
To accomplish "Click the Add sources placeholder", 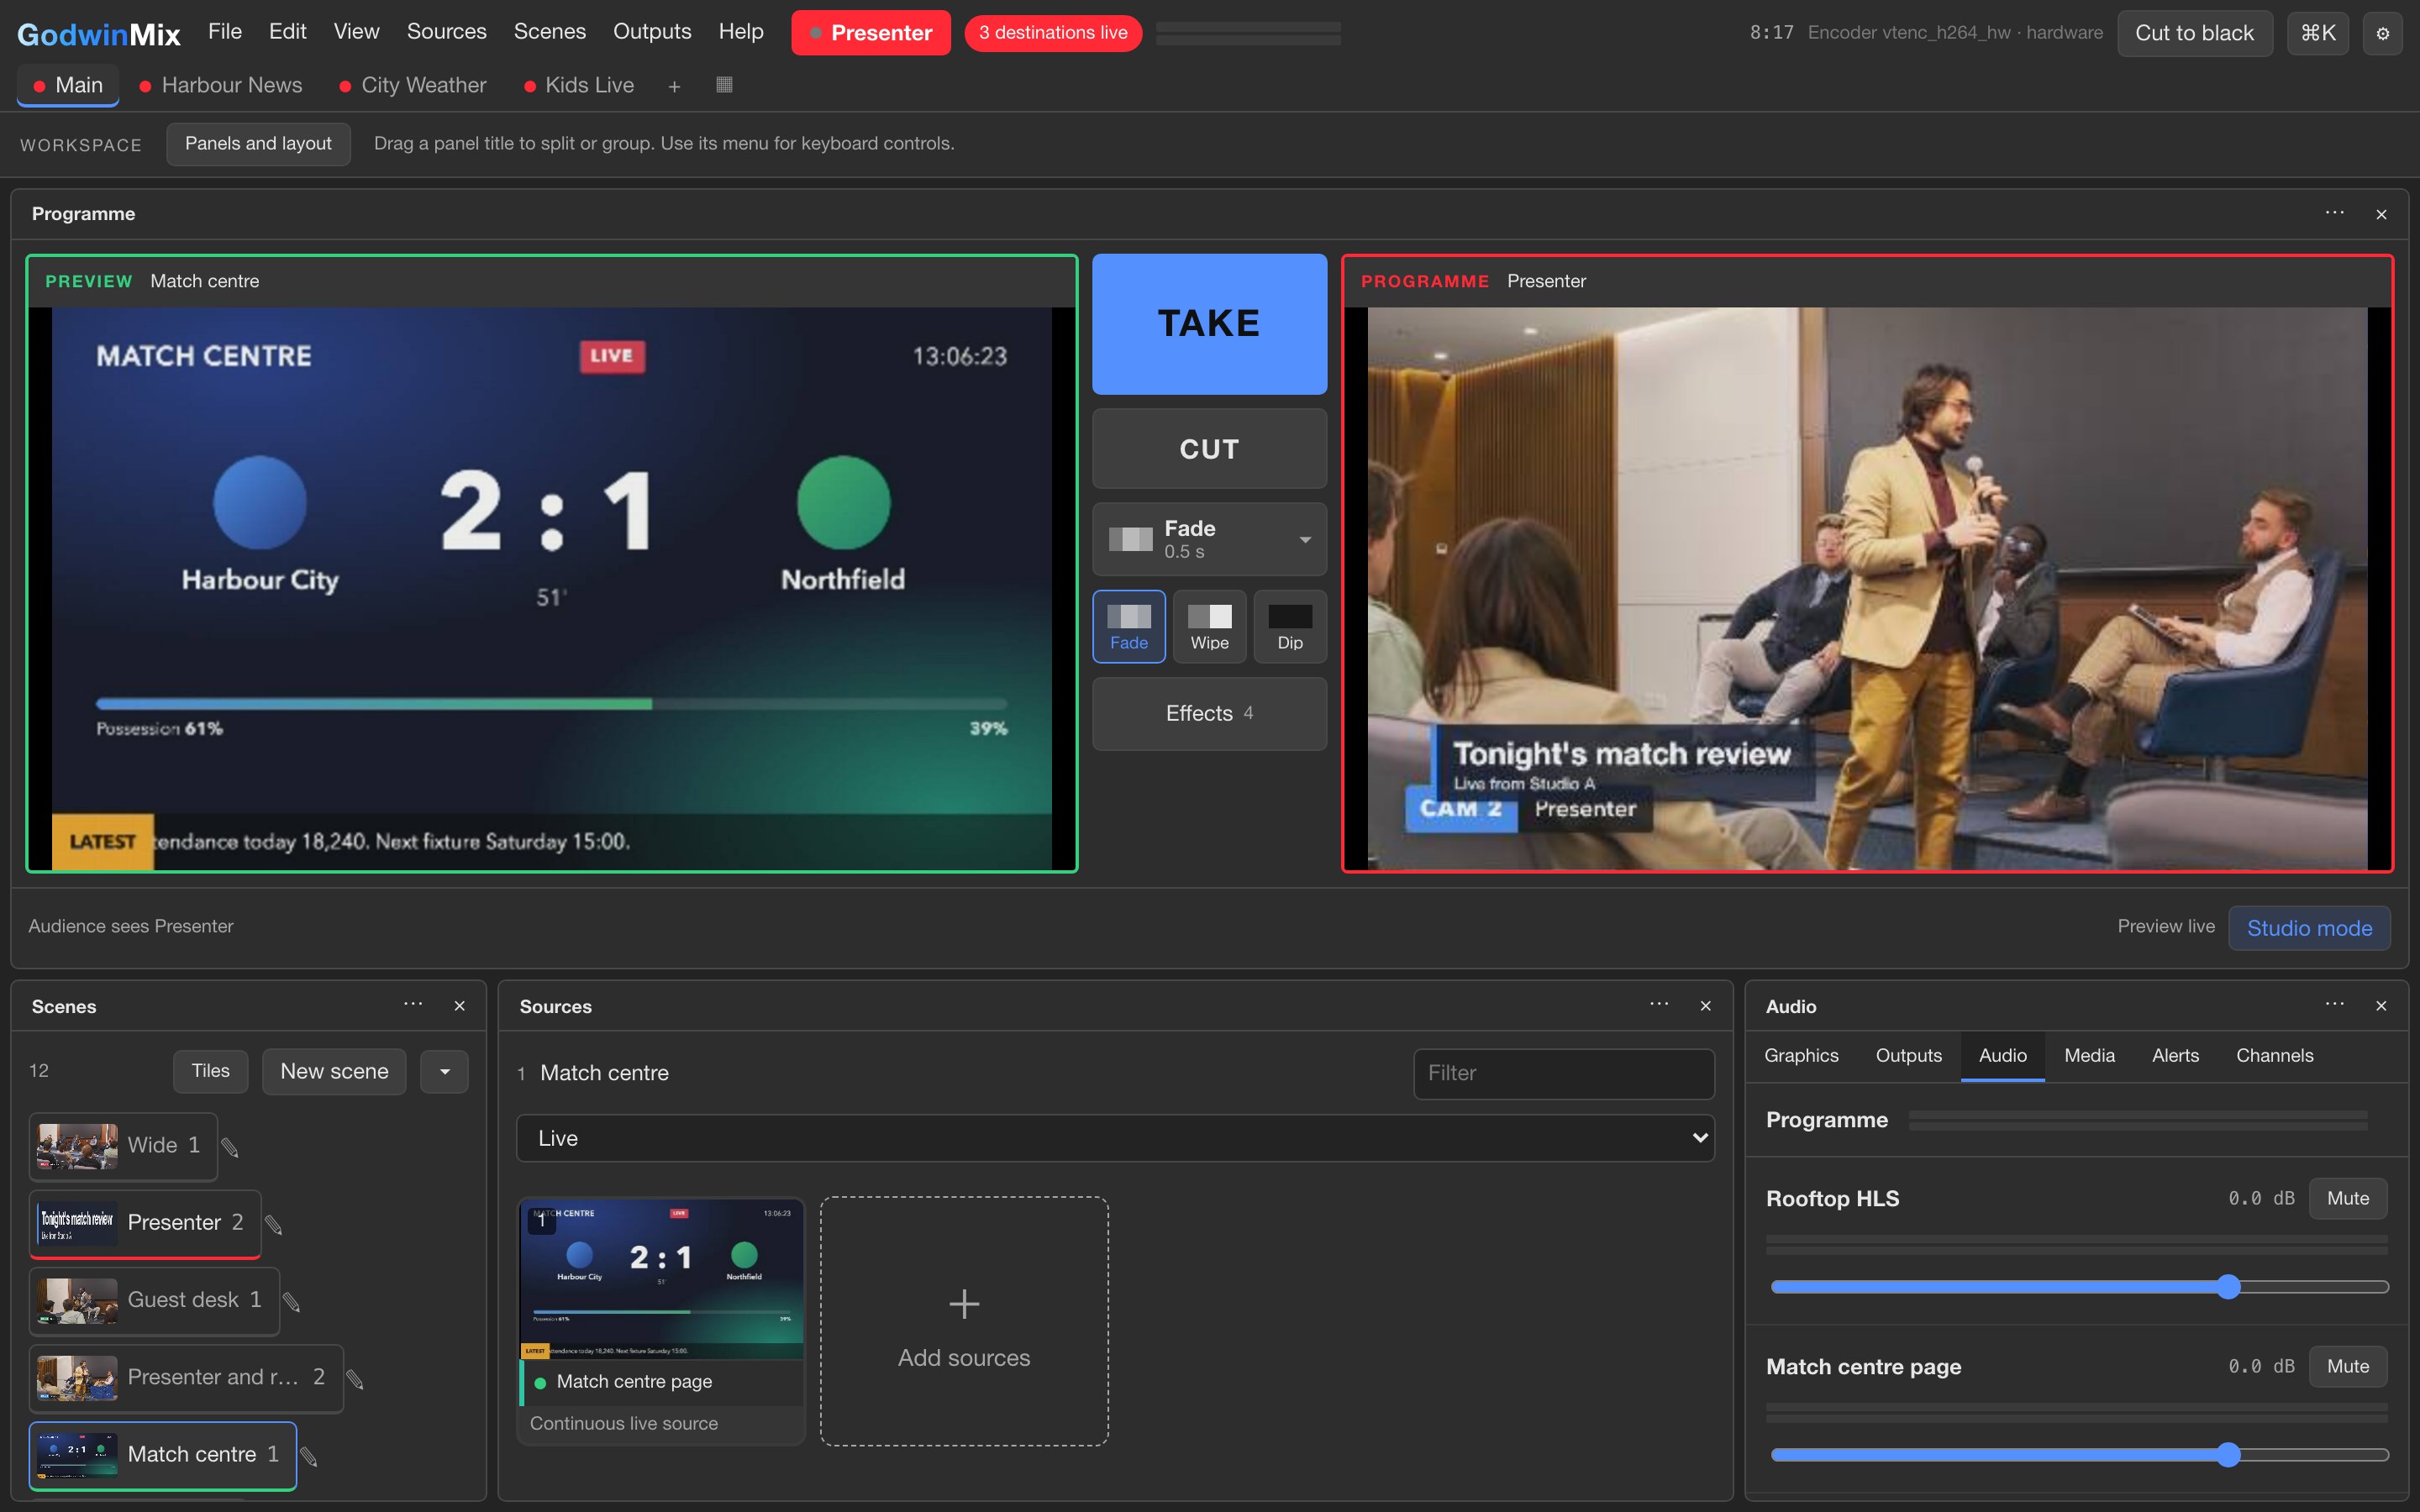I will pyautogui.click(x=964, y=1321).
